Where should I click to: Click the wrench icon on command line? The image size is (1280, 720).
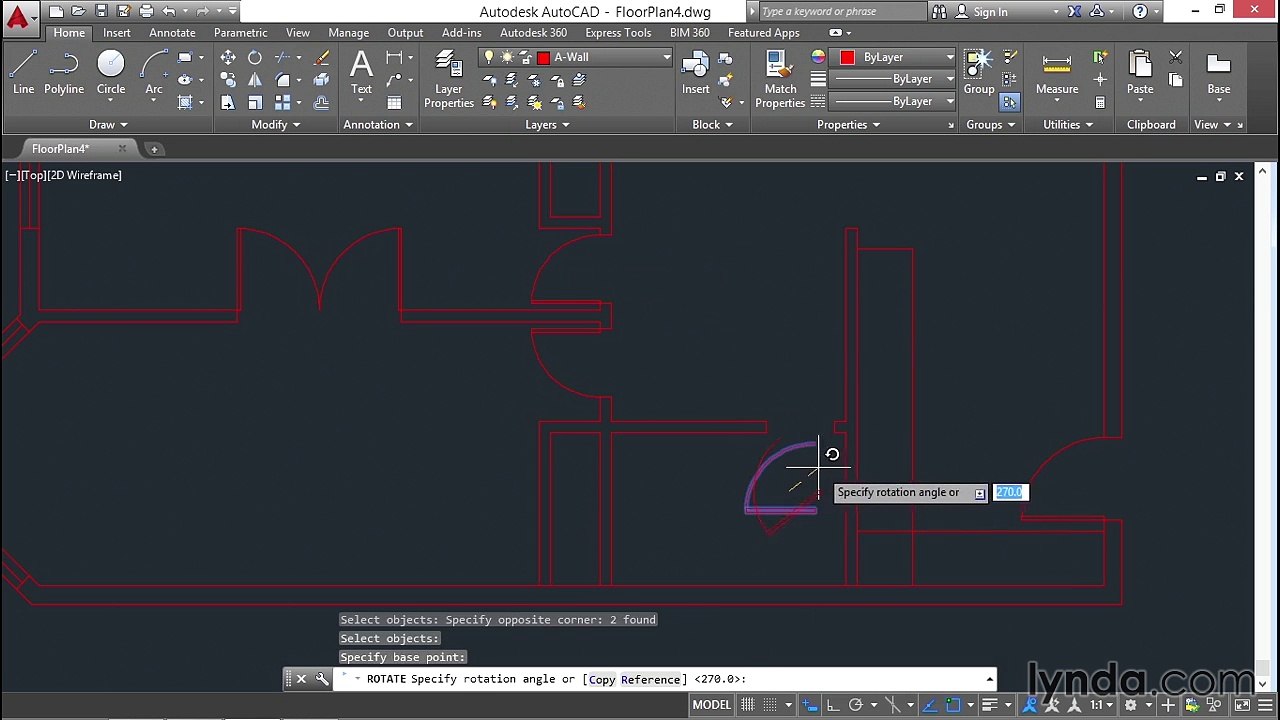pos(322,679)
